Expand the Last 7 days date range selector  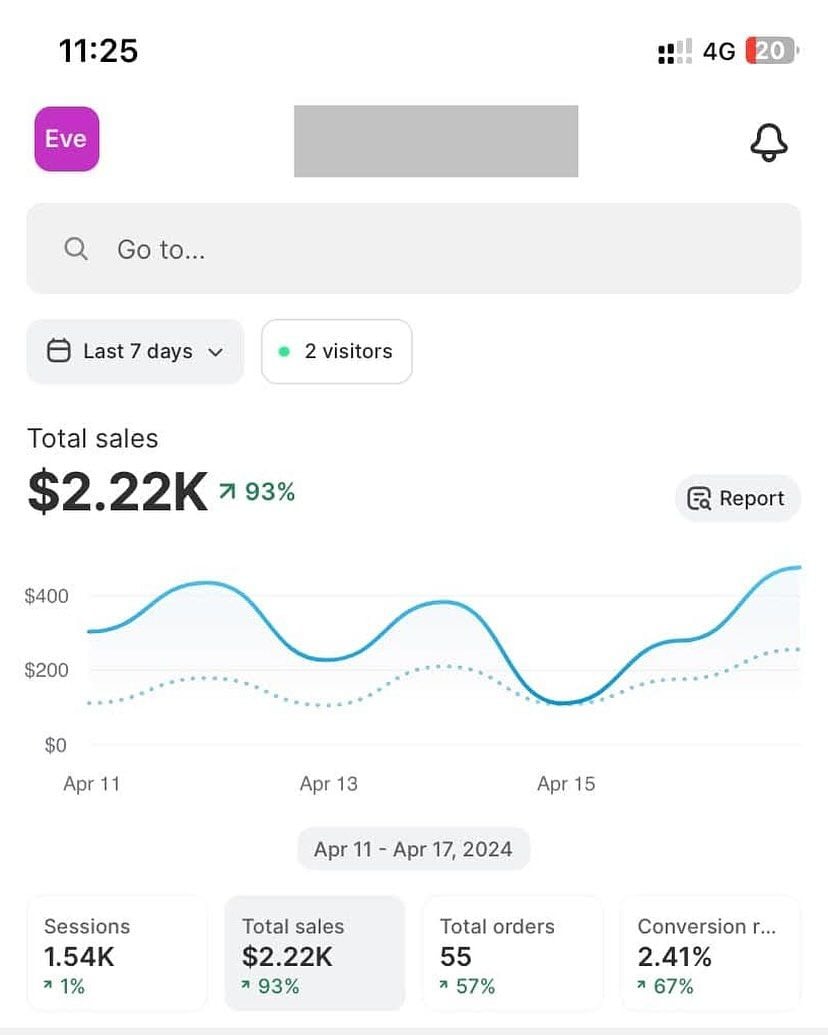point(134,351)
